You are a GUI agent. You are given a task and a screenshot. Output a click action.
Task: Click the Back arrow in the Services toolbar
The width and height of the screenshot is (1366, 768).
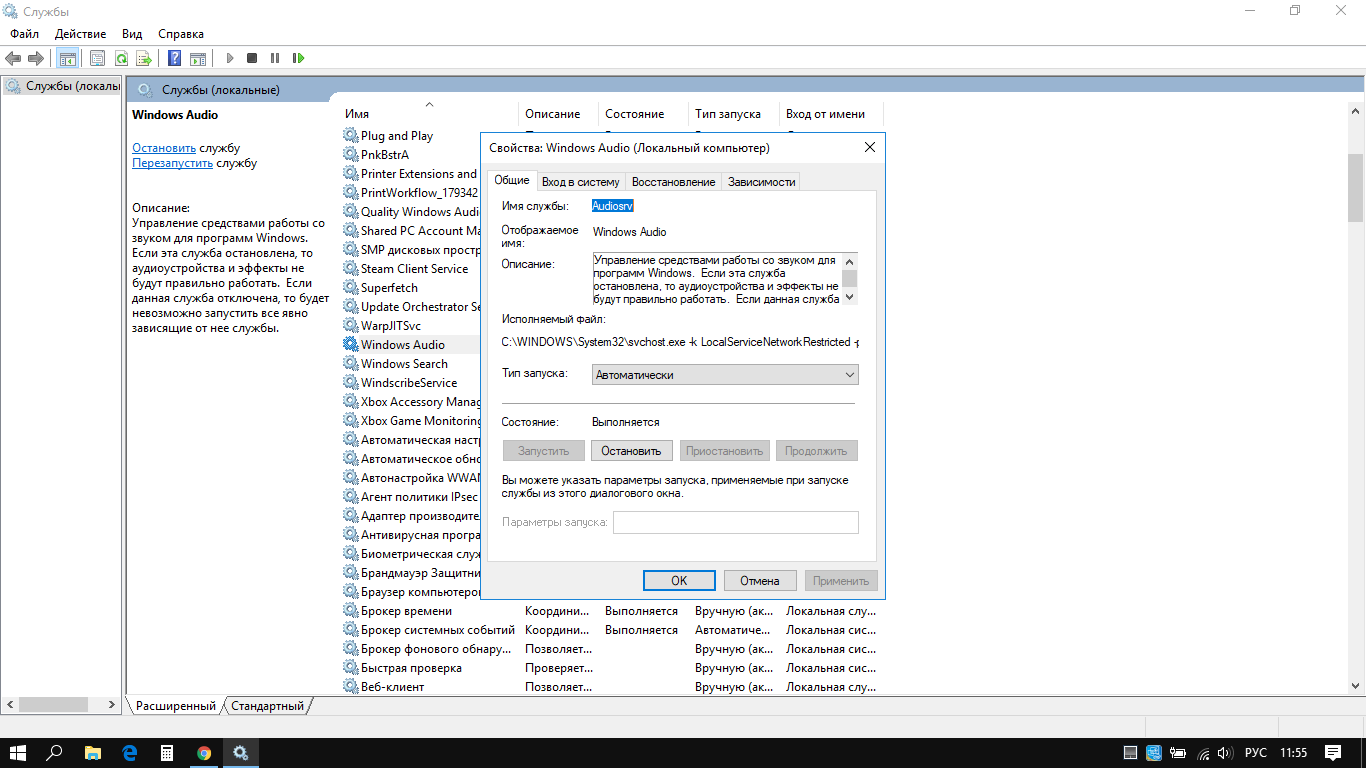13,59
